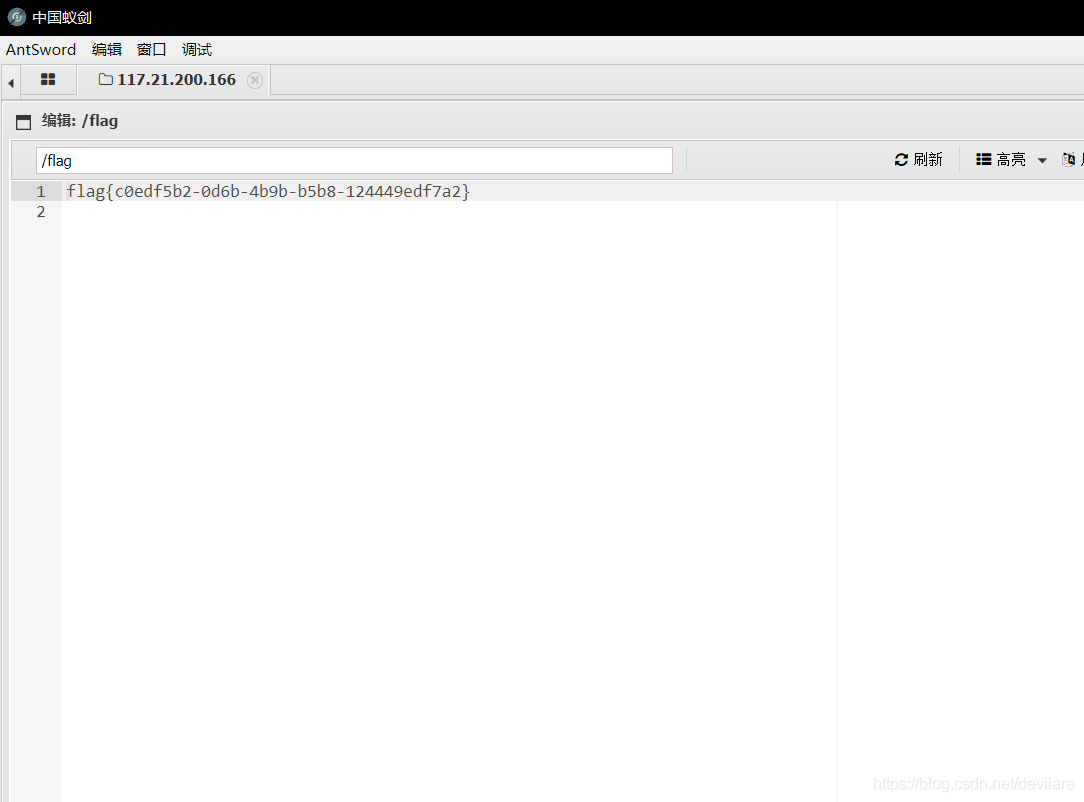
Task: Click the left tab scroll arrow
Action: click(10, 83)
